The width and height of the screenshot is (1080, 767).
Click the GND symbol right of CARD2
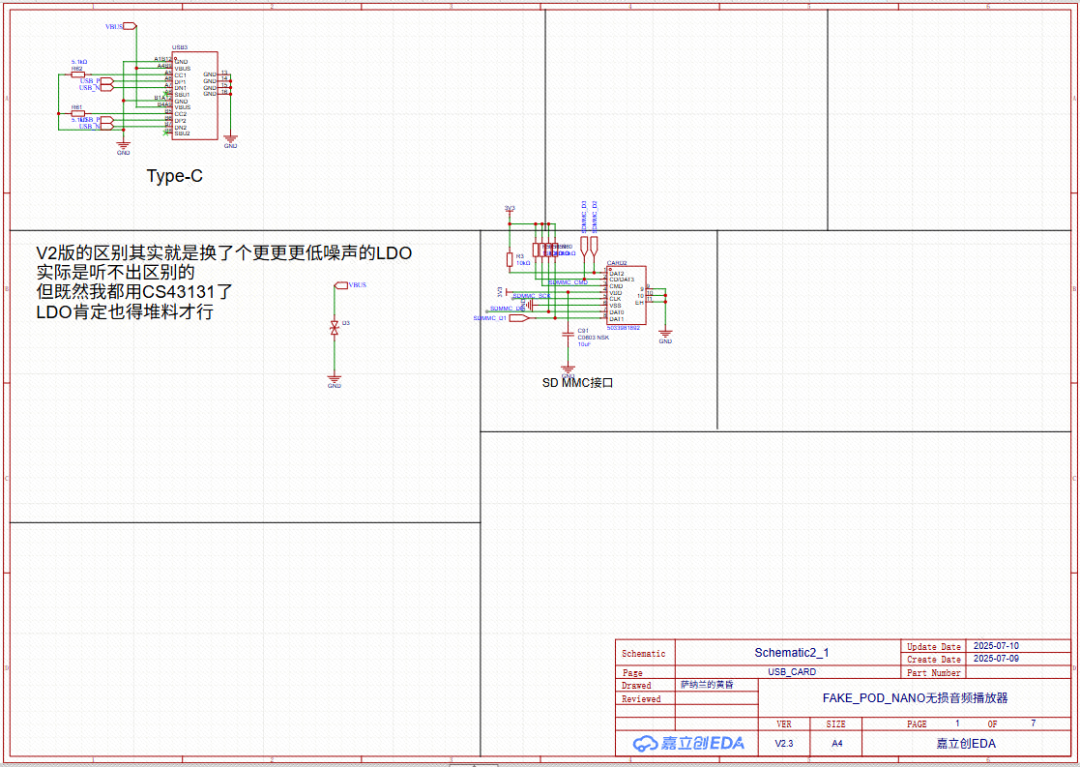(x=665, y=335)
